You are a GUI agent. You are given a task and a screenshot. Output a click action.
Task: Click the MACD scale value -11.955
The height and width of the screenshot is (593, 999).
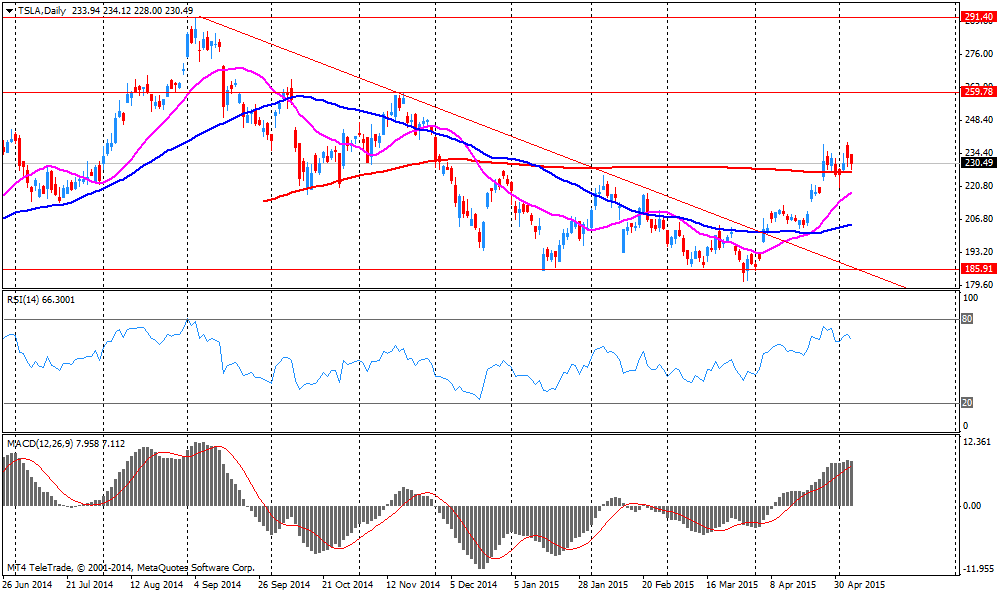pos(979,568)
